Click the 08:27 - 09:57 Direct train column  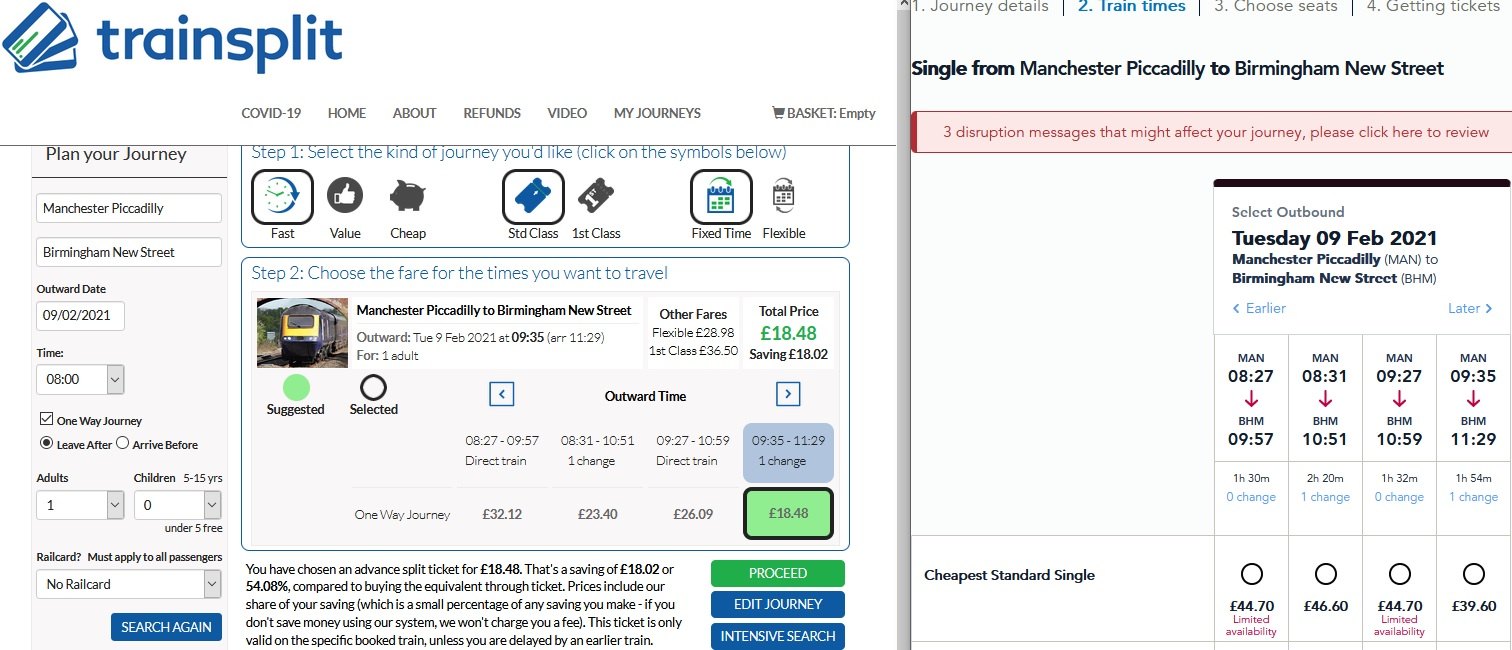click(502, 450)
